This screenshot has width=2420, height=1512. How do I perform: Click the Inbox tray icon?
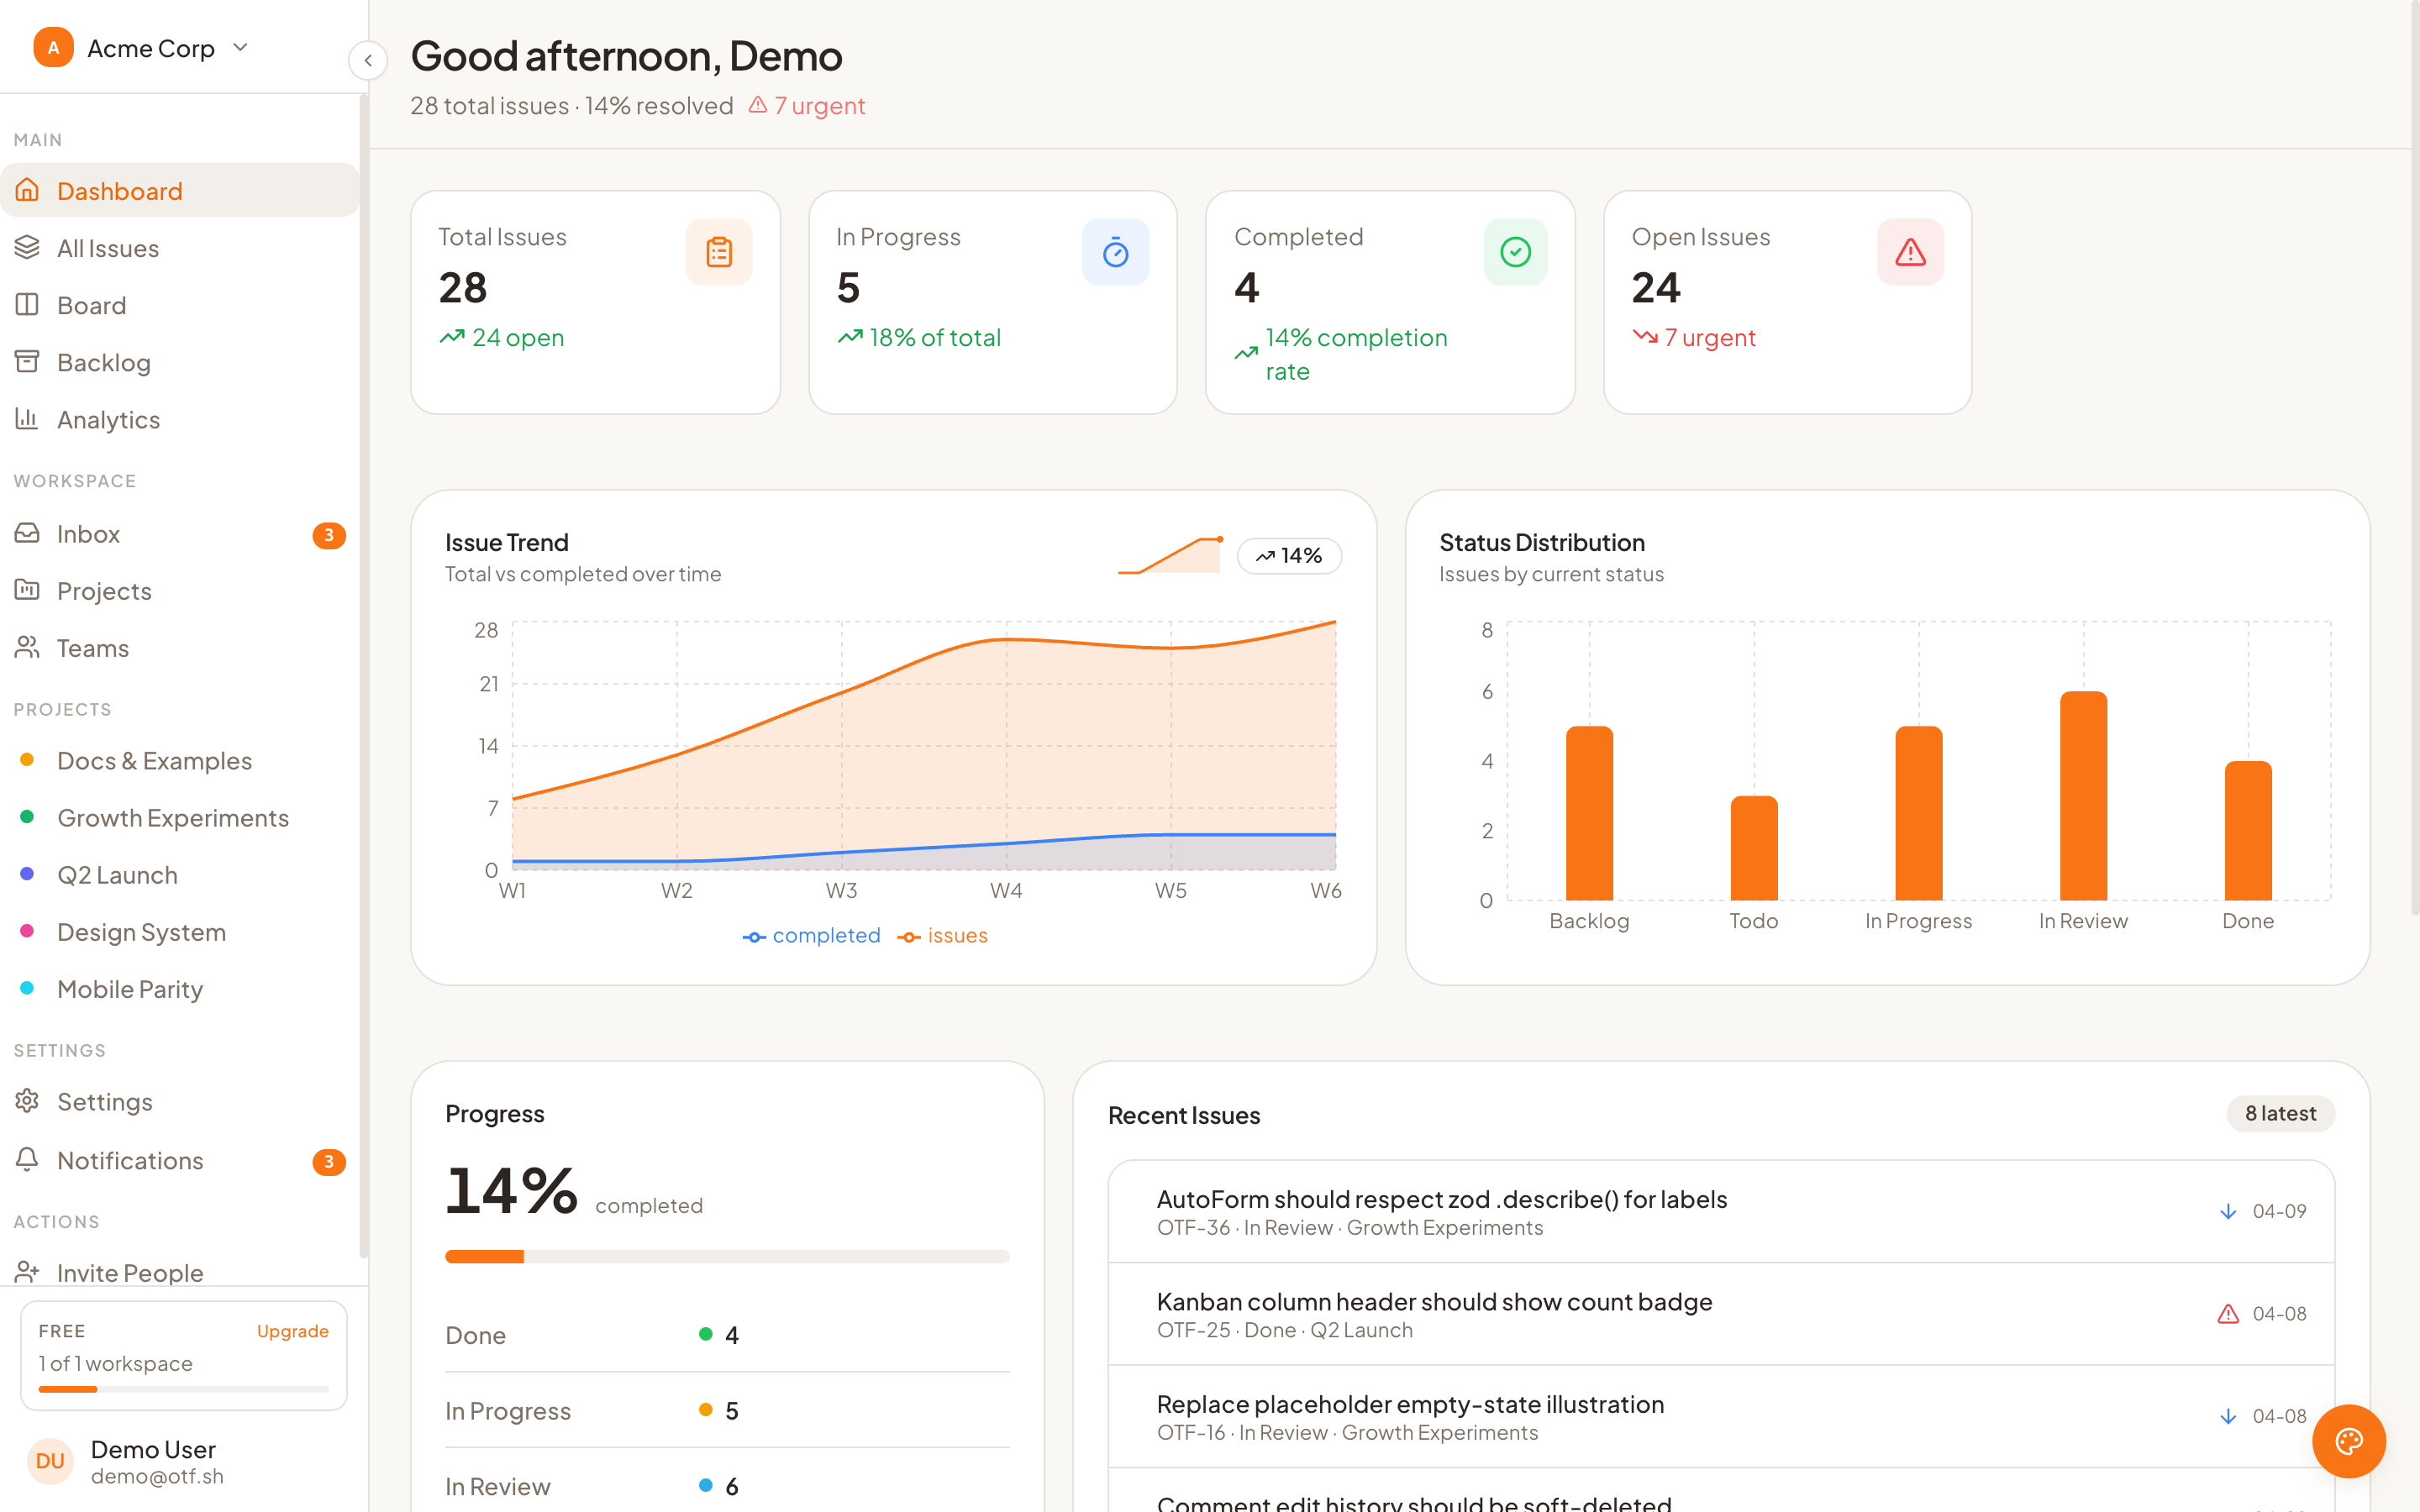[27, 533]
